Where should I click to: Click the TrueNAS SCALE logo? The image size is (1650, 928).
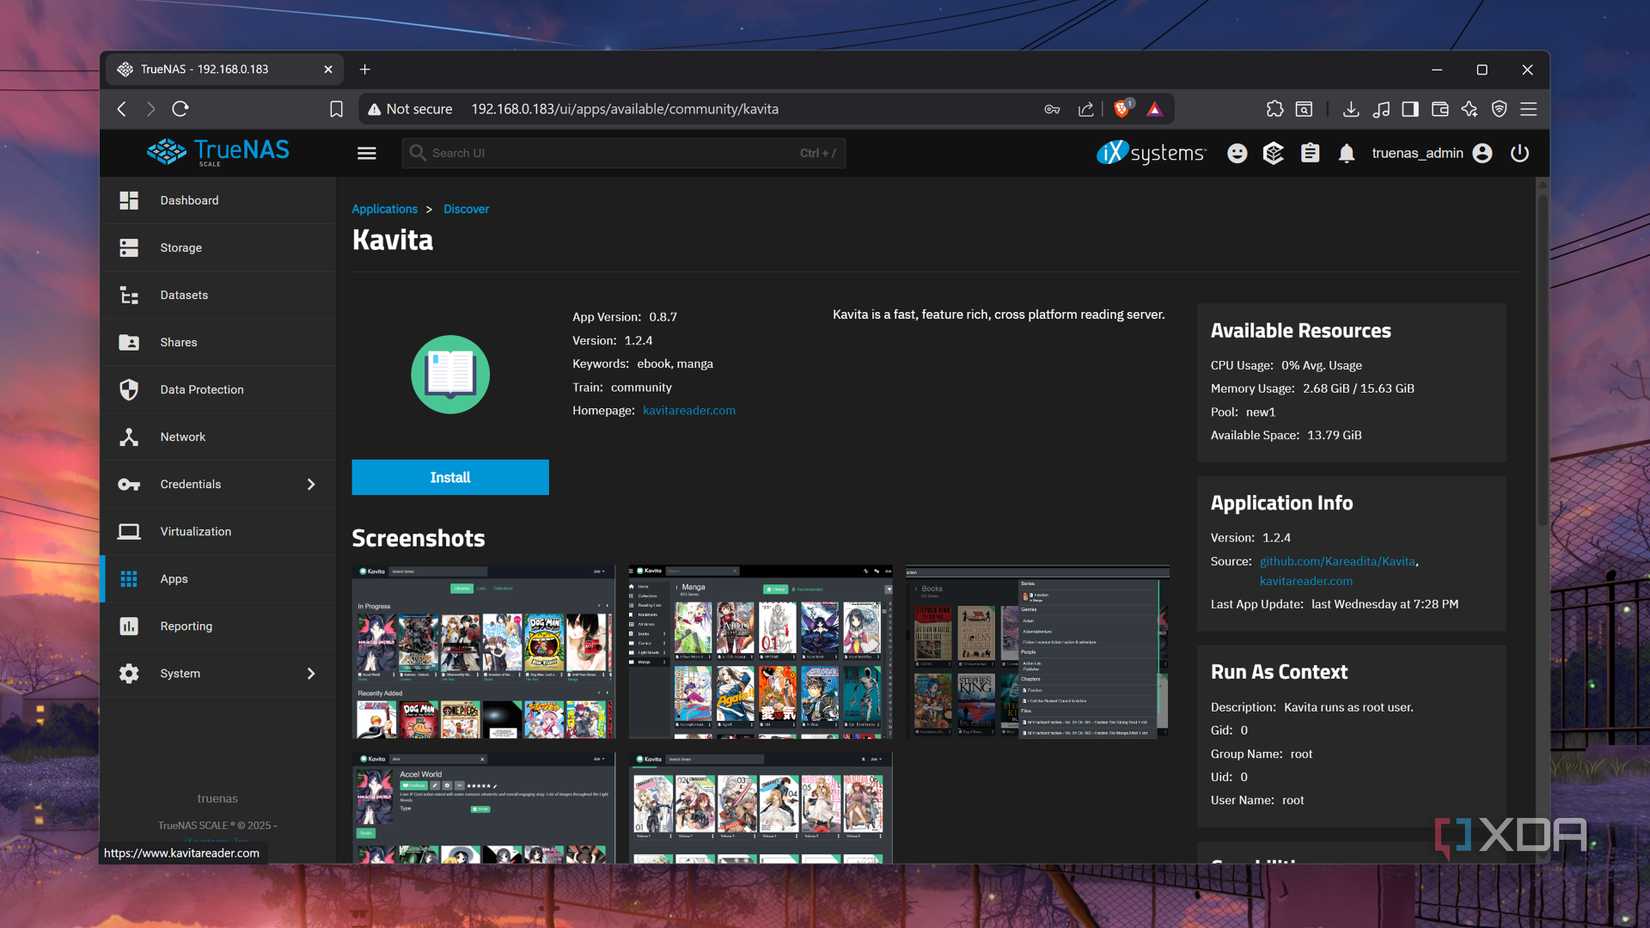[x=218, y=151]
